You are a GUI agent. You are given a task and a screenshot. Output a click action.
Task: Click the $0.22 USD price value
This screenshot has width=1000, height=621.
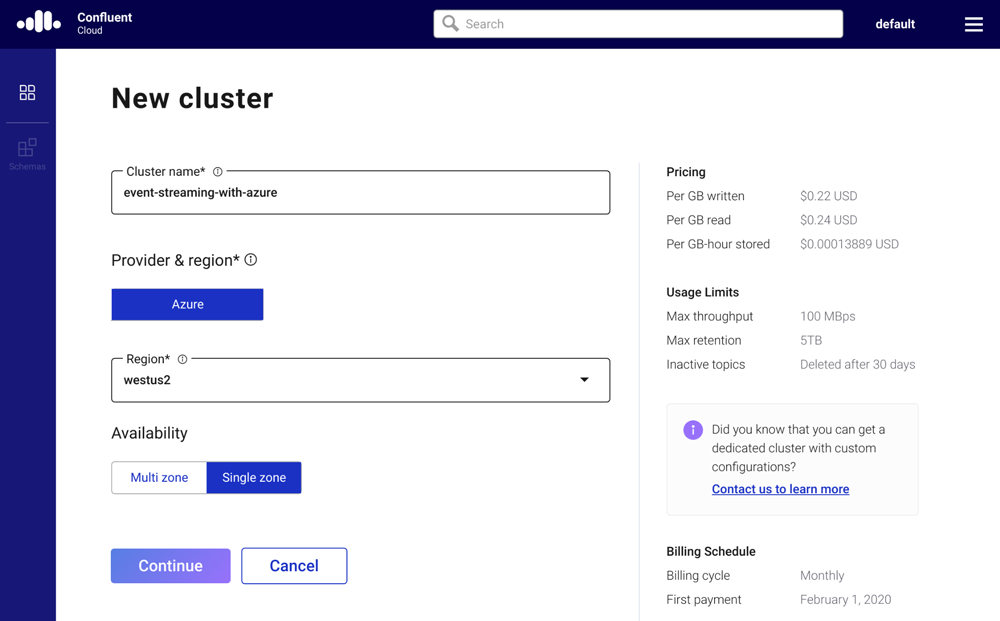(x=828, y=196)
